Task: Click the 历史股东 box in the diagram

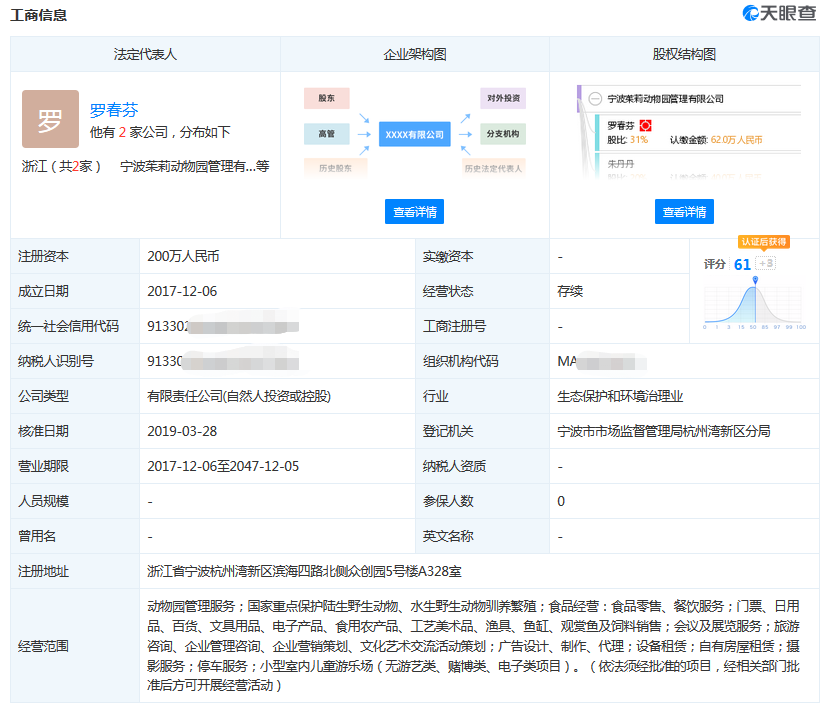Action: 326,167
